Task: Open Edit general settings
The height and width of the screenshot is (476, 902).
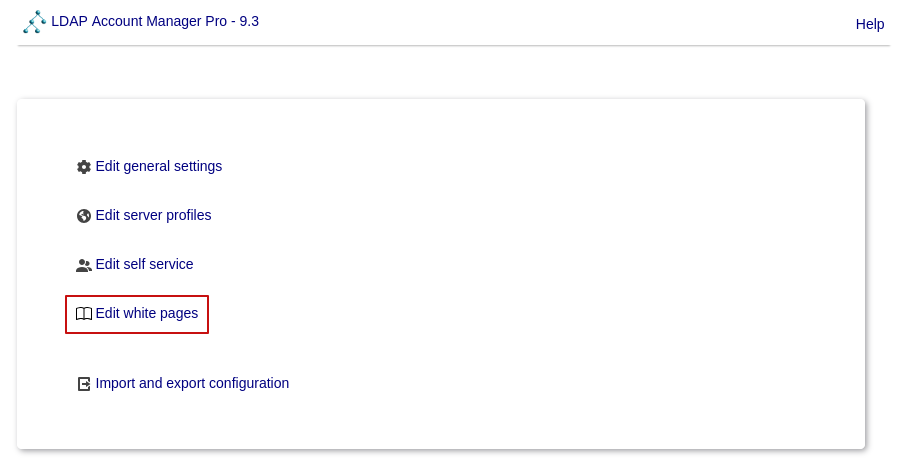Action: [158, 166]
